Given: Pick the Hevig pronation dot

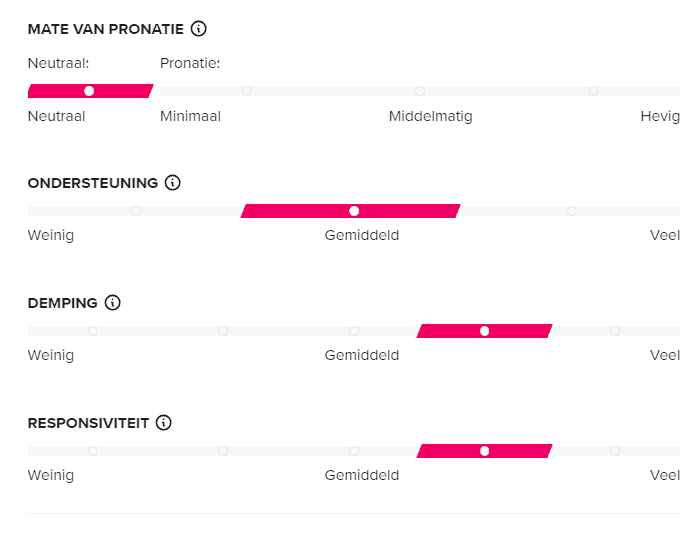Looking at the screenshot, I should (593, 91).
